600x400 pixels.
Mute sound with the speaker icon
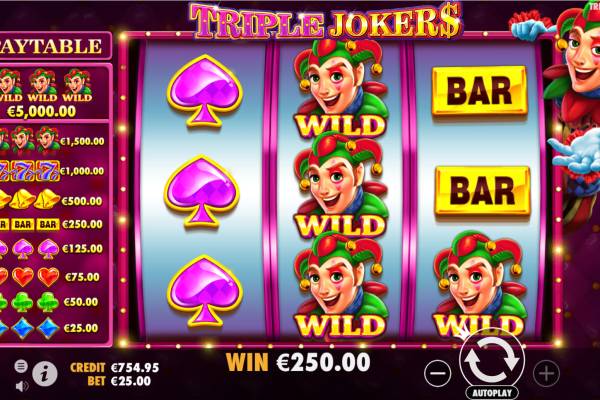tap(22, 386)
